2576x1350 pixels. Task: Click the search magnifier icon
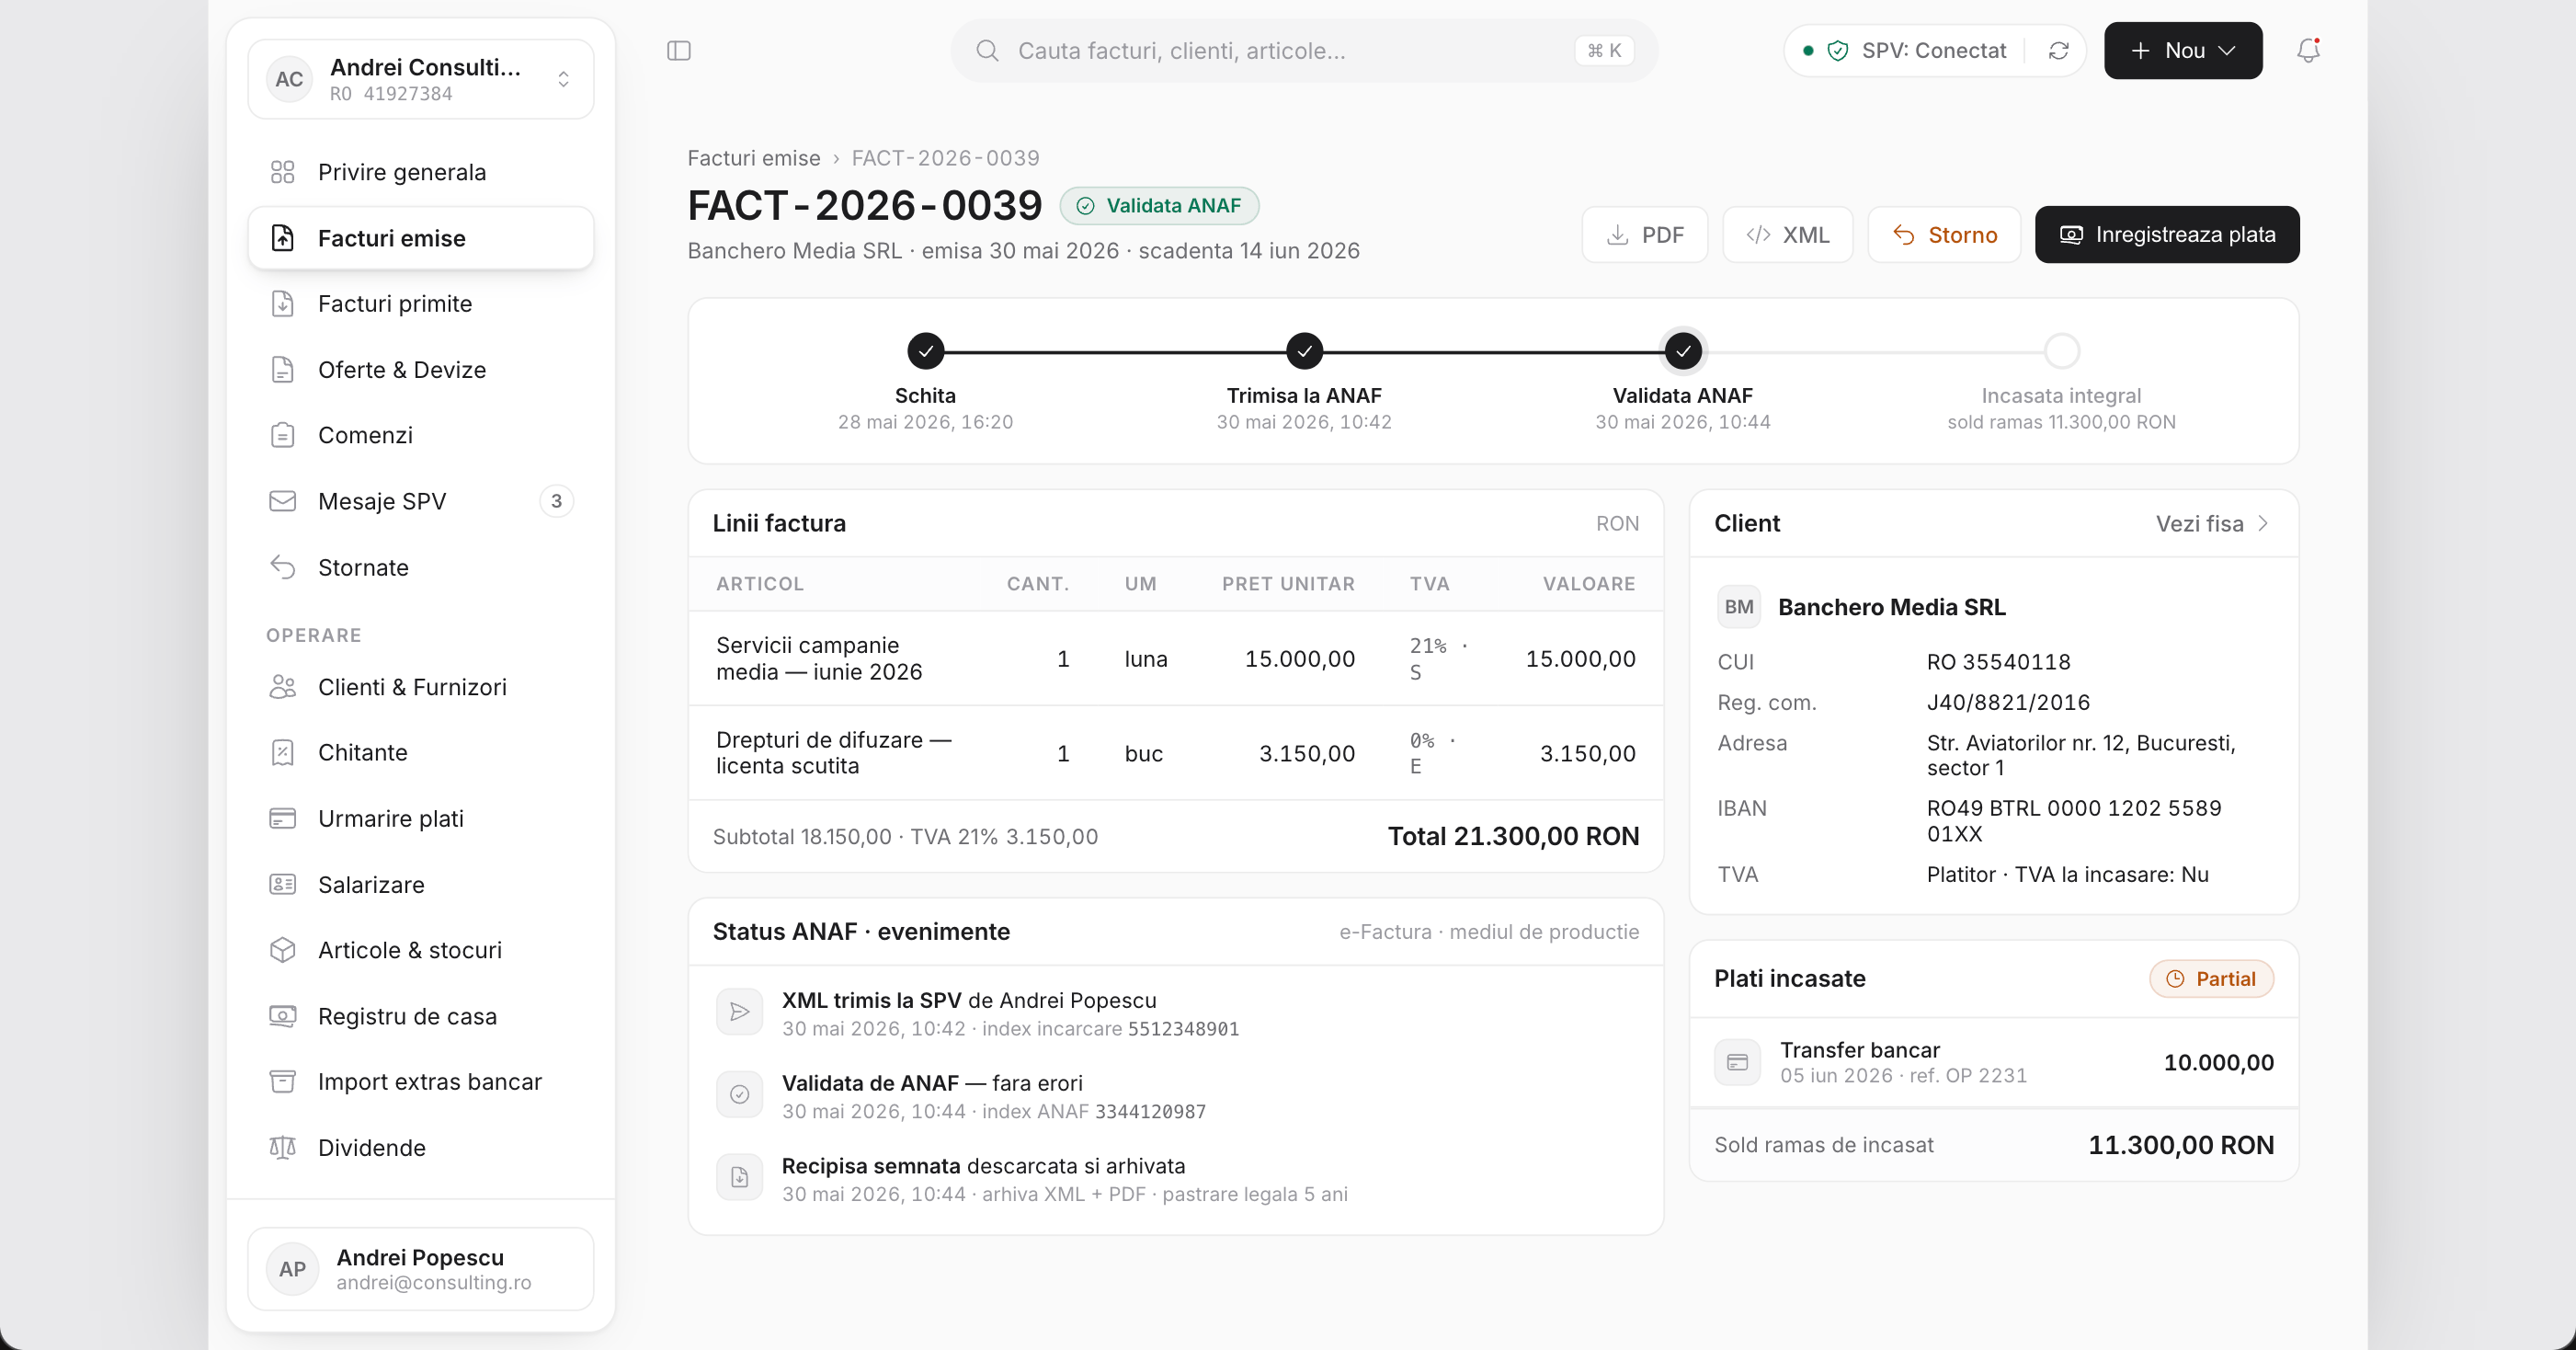[x=987, y=51]
